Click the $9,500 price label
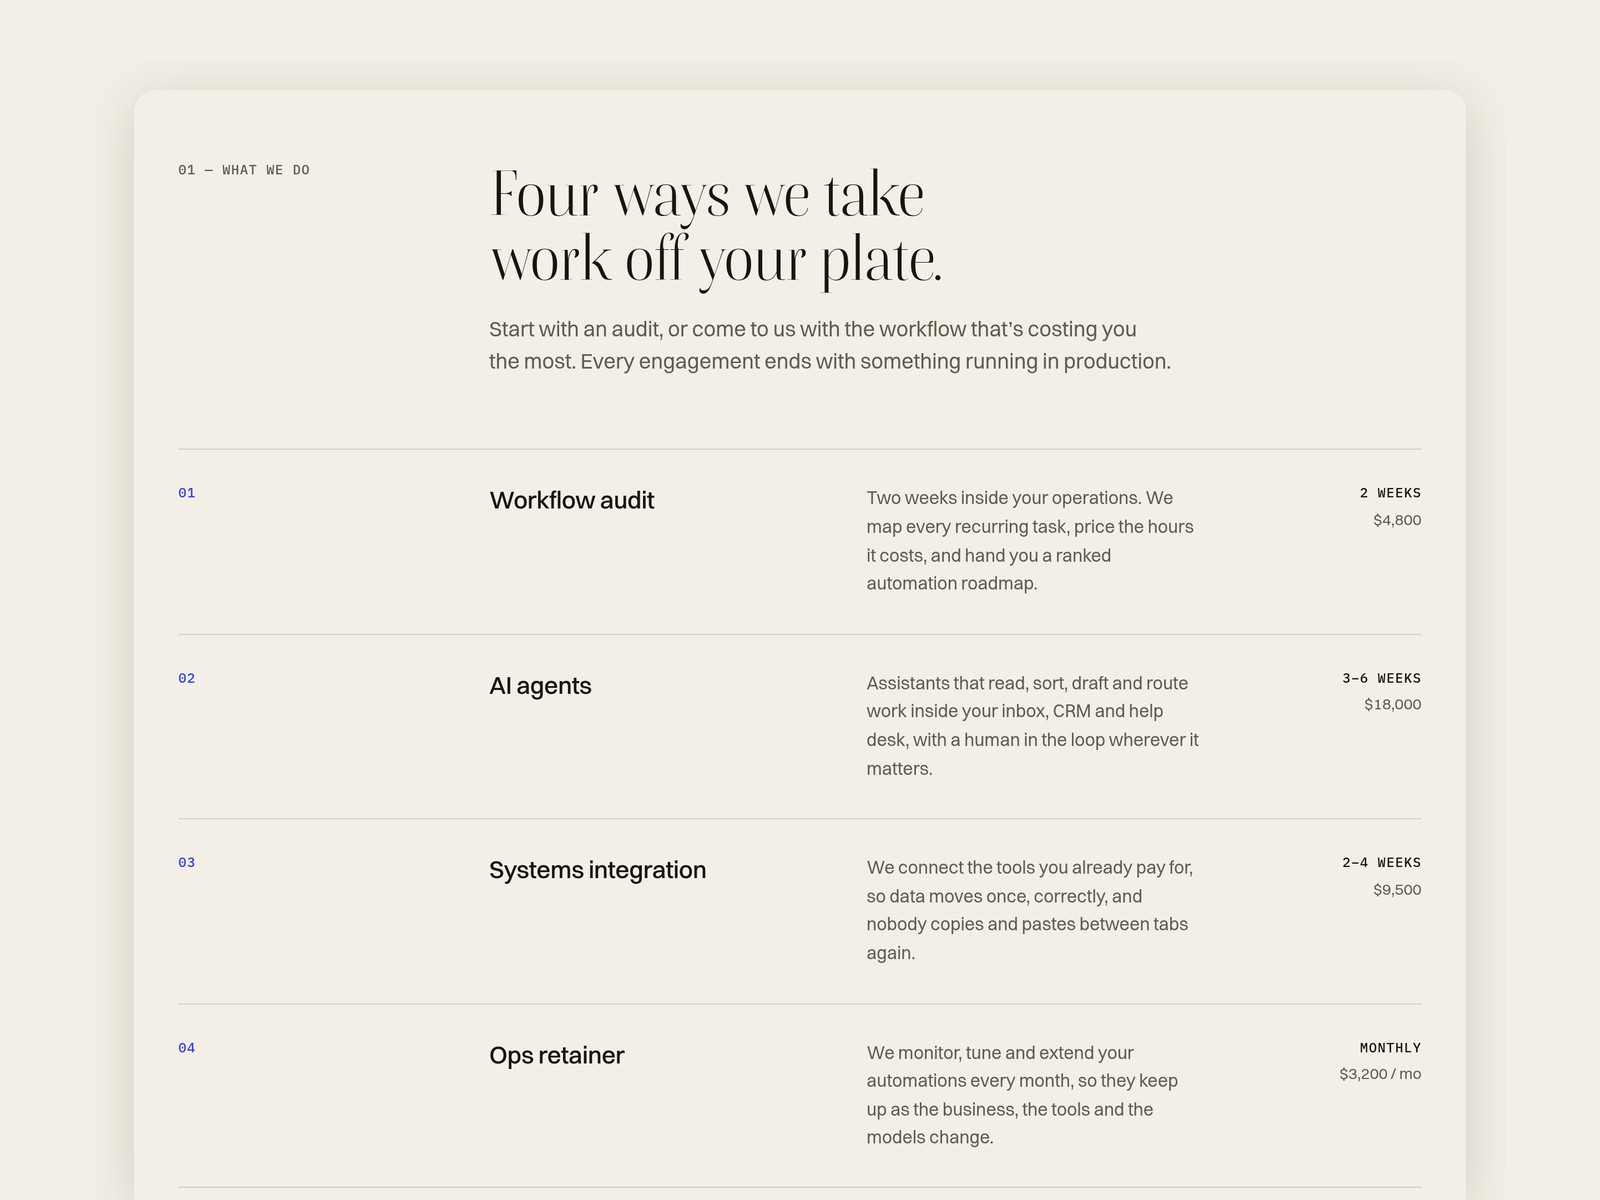 click(x=1397, y=889)
